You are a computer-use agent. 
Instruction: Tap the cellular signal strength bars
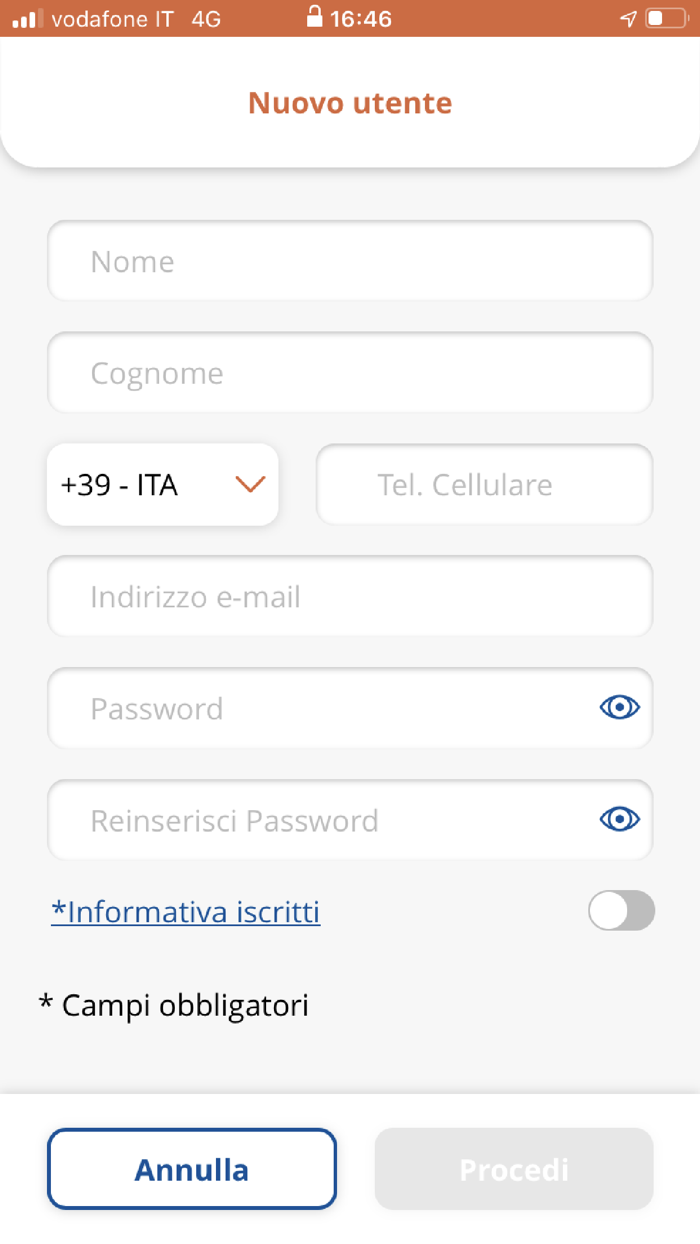(x=25, y=19)
